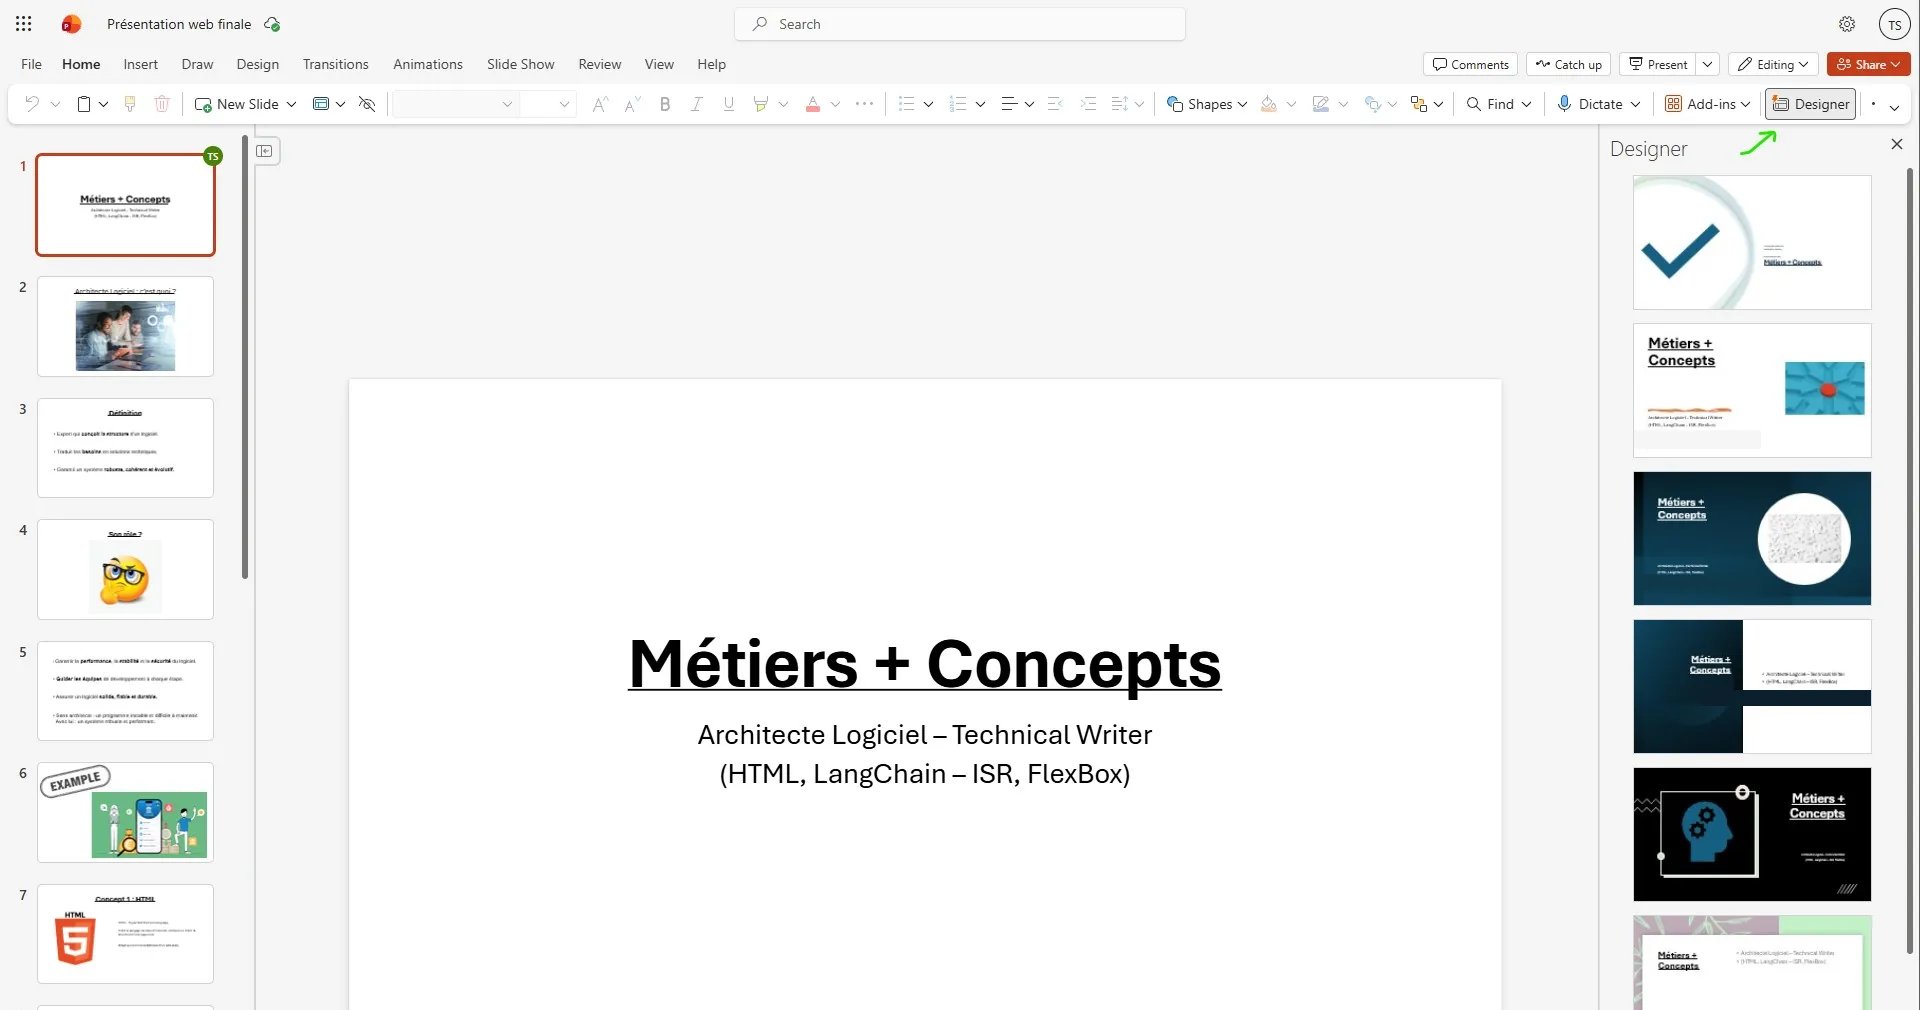Apply the checkmark Designer layout idea
Screen dimensions: 1920x1010
tap(1752, 243)
